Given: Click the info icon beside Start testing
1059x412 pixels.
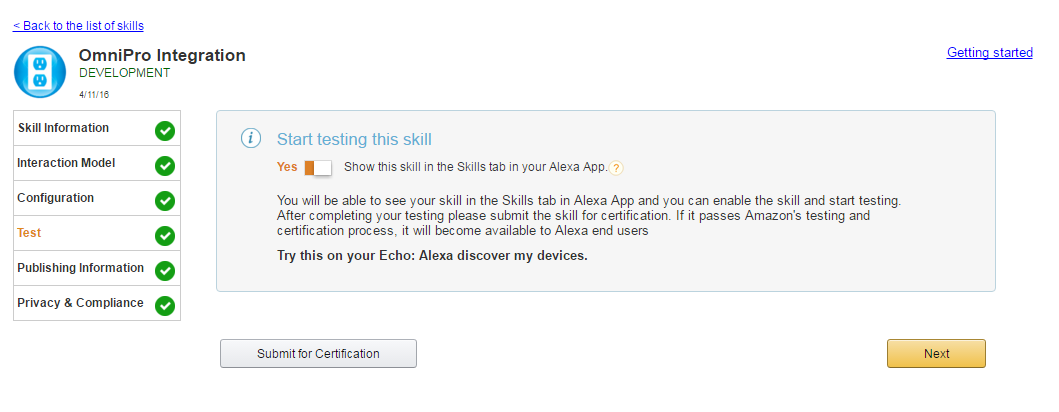Looking at the screenshot, I should [250, 139].
